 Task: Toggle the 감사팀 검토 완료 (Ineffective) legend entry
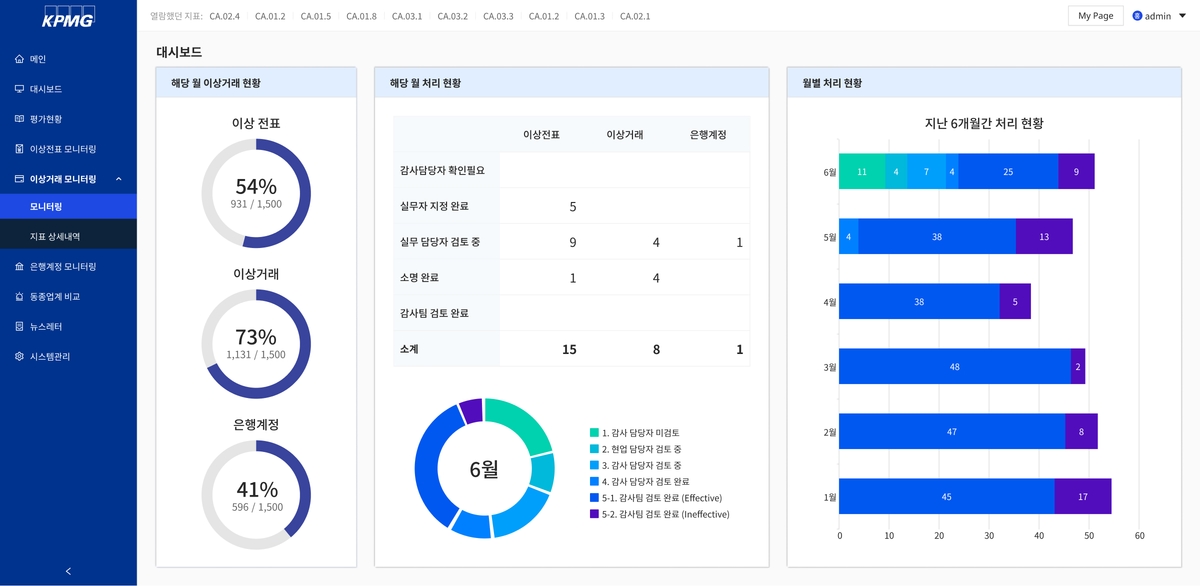[x=665, y=514]
